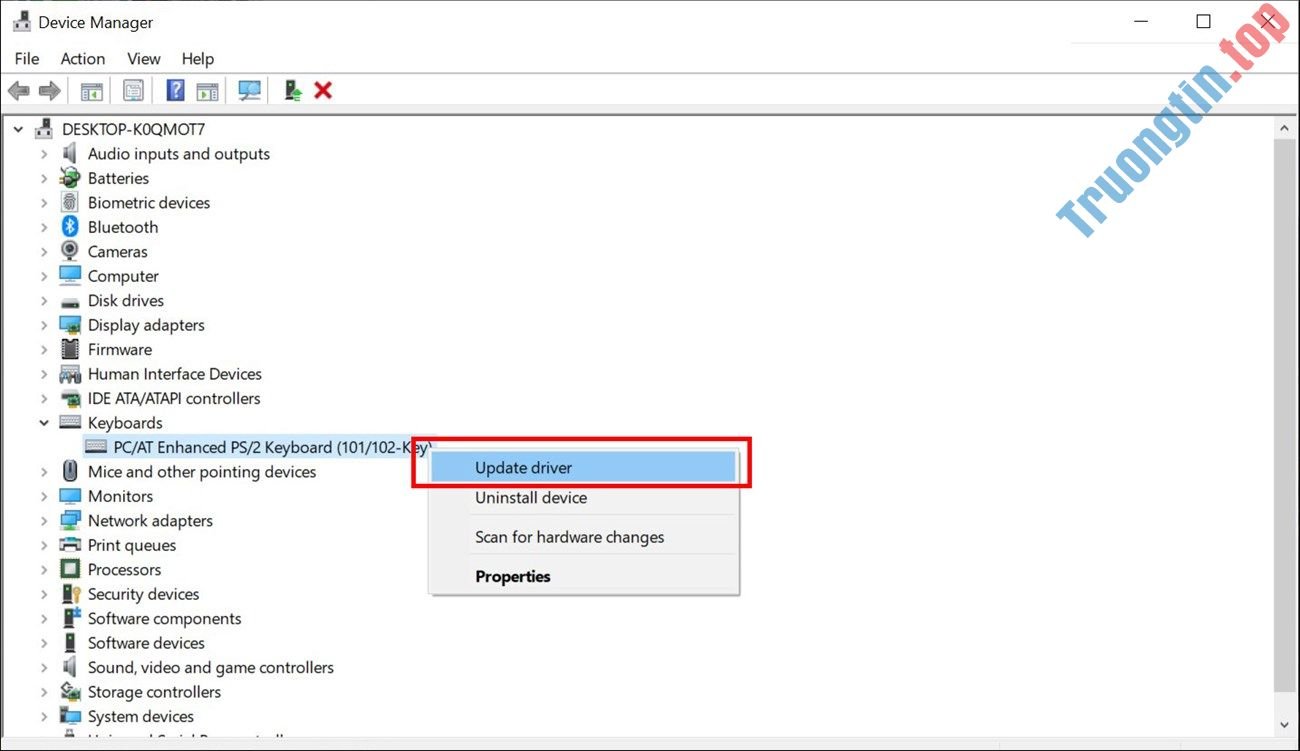Click the Back arrow toolbar icon
Viewport: 1300px width, 751px height.
coord(18,91)
